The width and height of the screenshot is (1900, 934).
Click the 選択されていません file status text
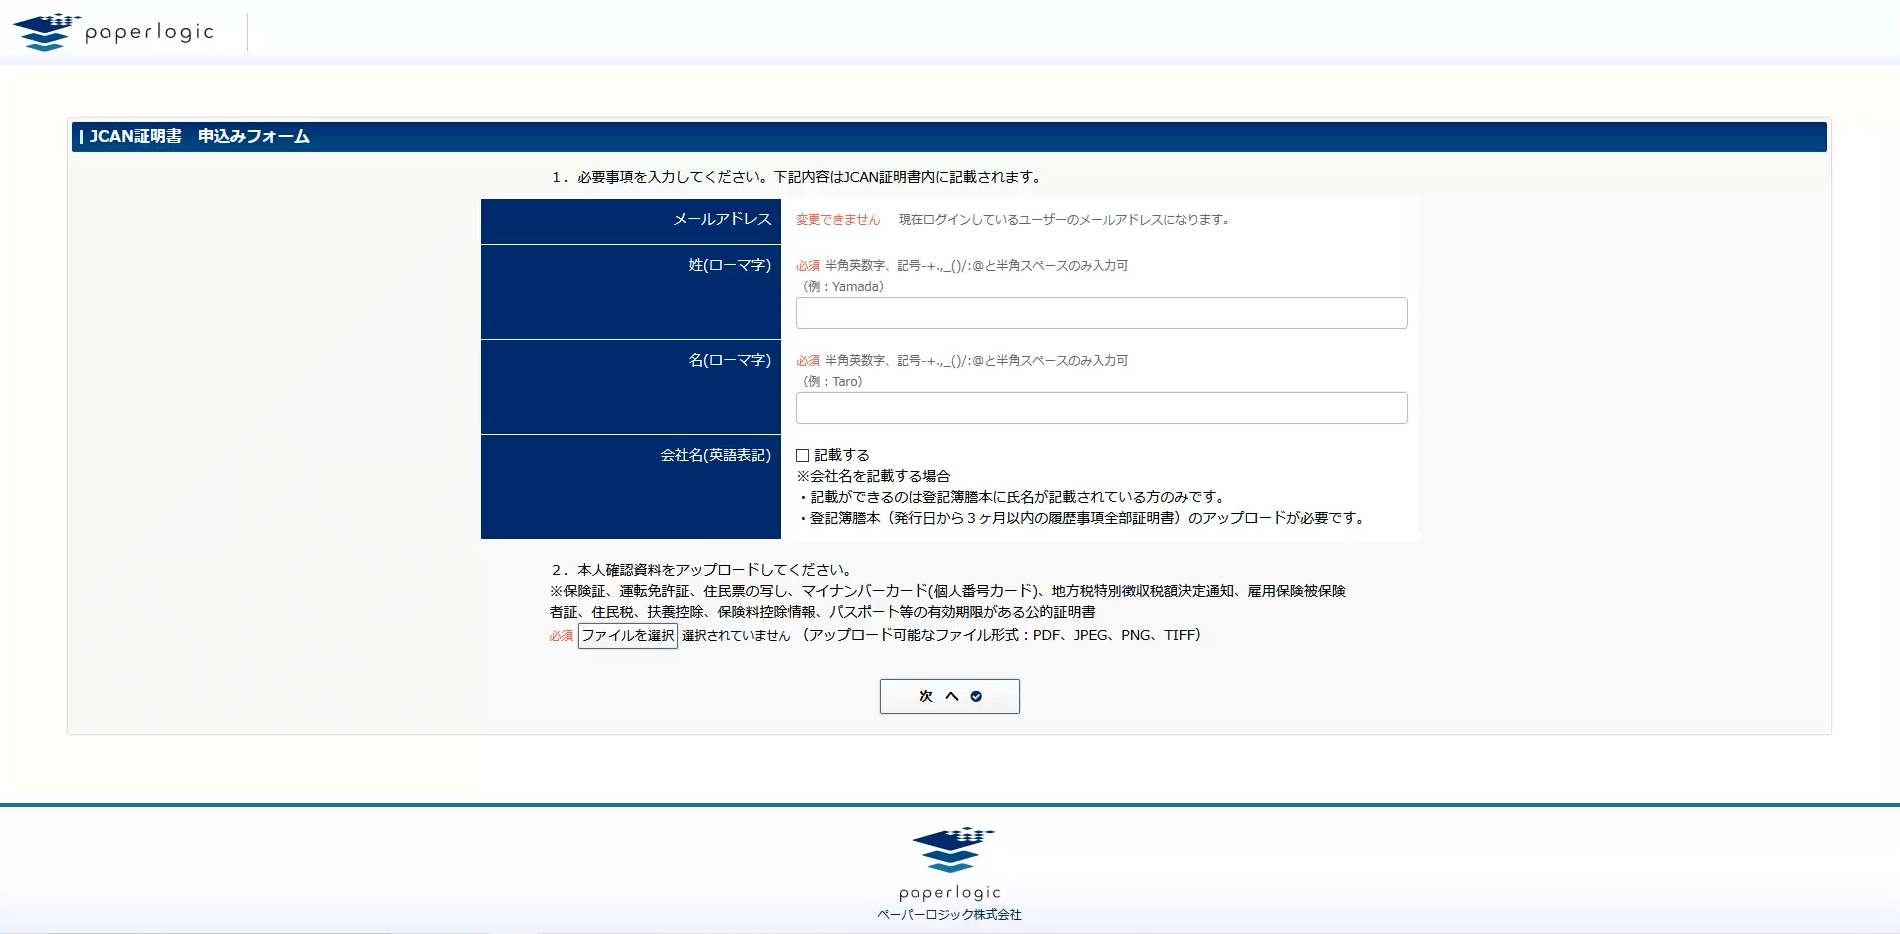tap(735, 636)
